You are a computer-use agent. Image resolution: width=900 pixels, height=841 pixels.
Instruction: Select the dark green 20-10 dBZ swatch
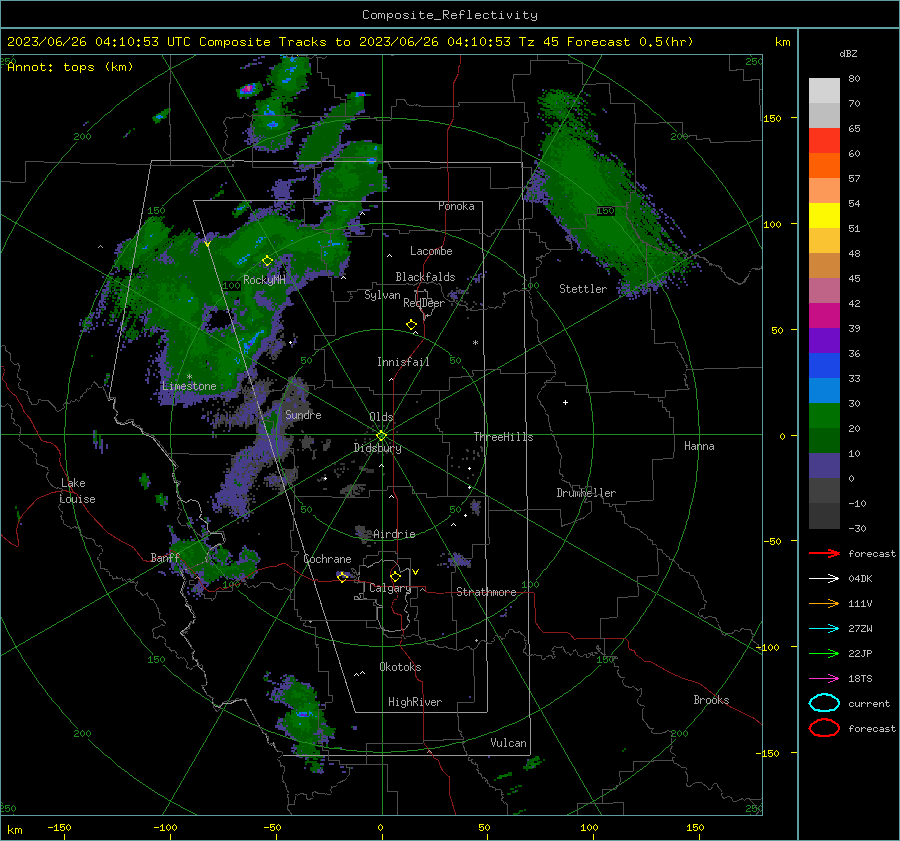824,441
